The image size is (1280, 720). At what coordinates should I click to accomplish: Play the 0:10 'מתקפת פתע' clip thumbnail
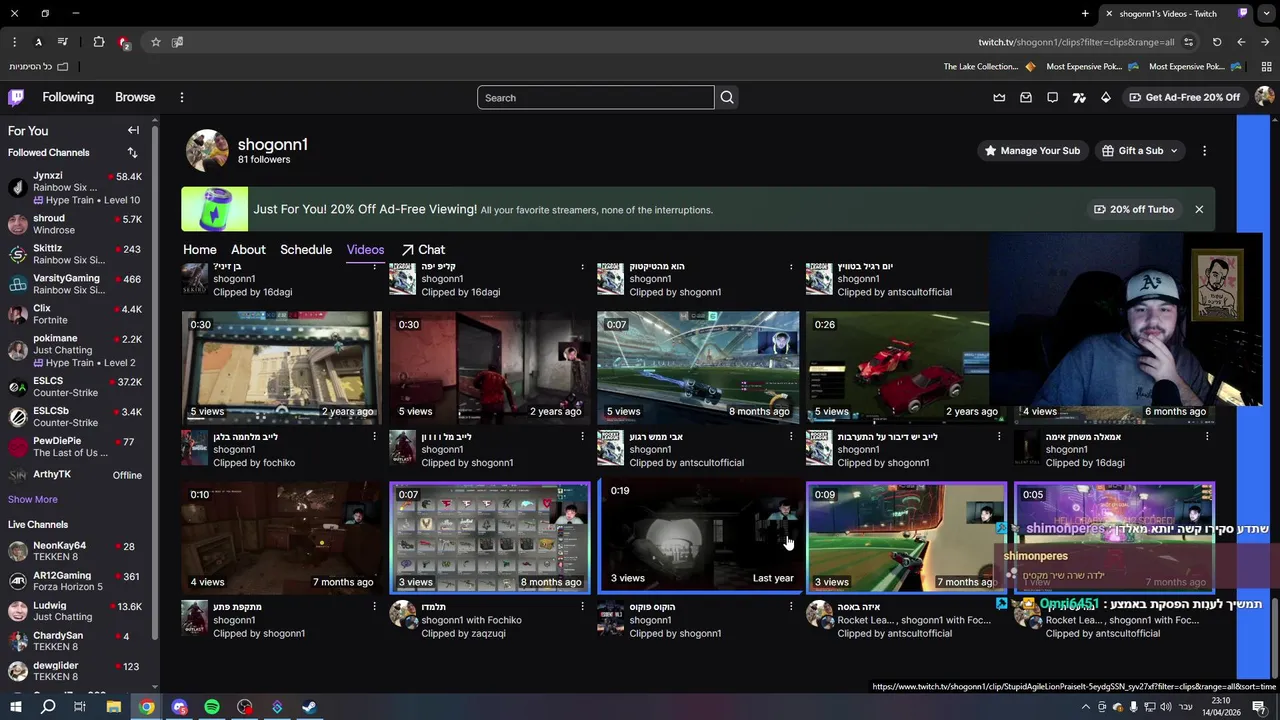pos(282,537)
